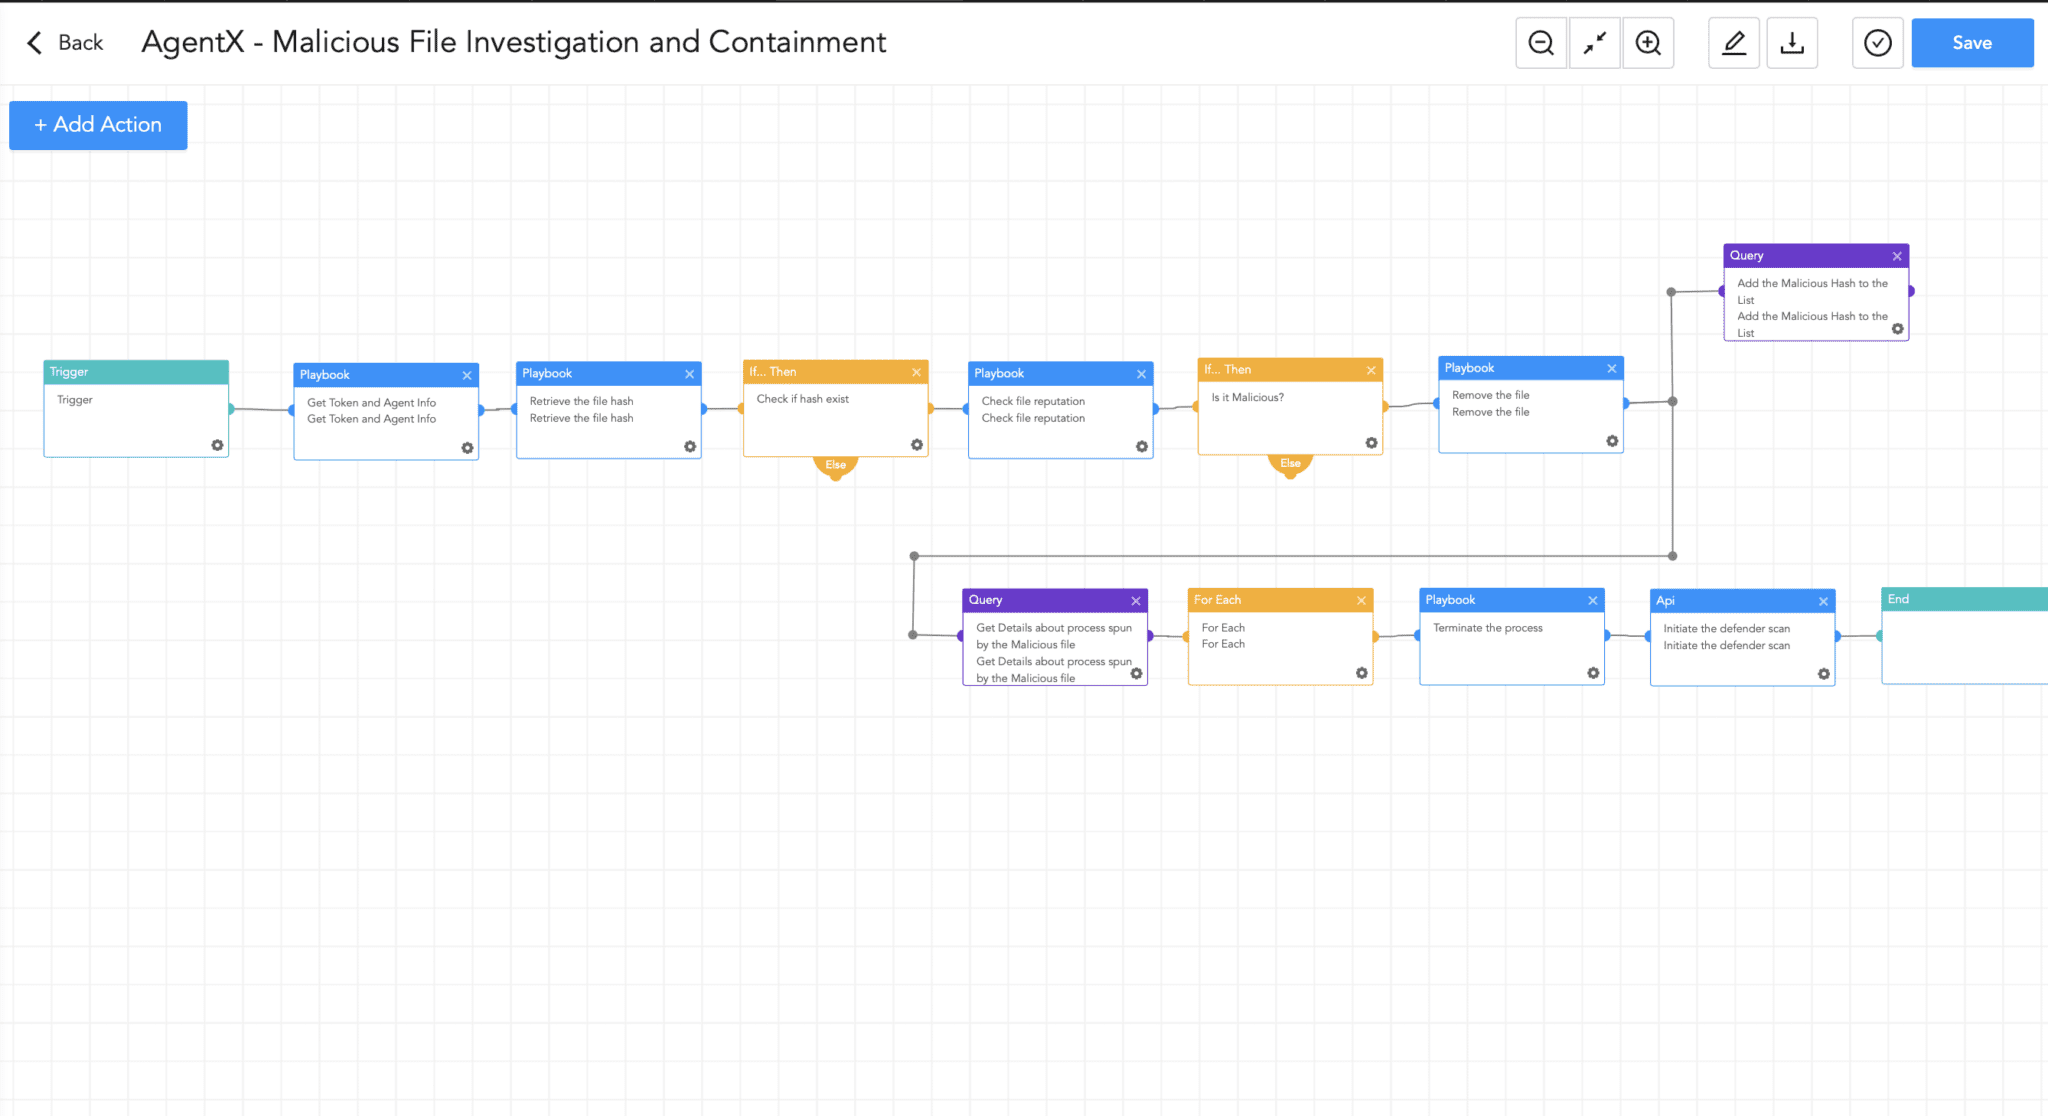Click the Add Action button

coord(98,125)
